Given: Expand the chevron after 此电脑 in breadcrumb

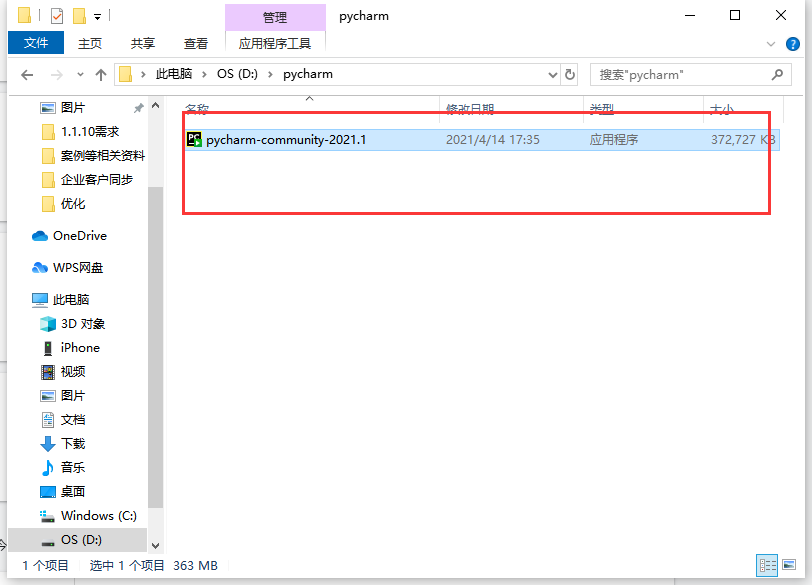Looking at the screenshot, I should coord(205,75).
